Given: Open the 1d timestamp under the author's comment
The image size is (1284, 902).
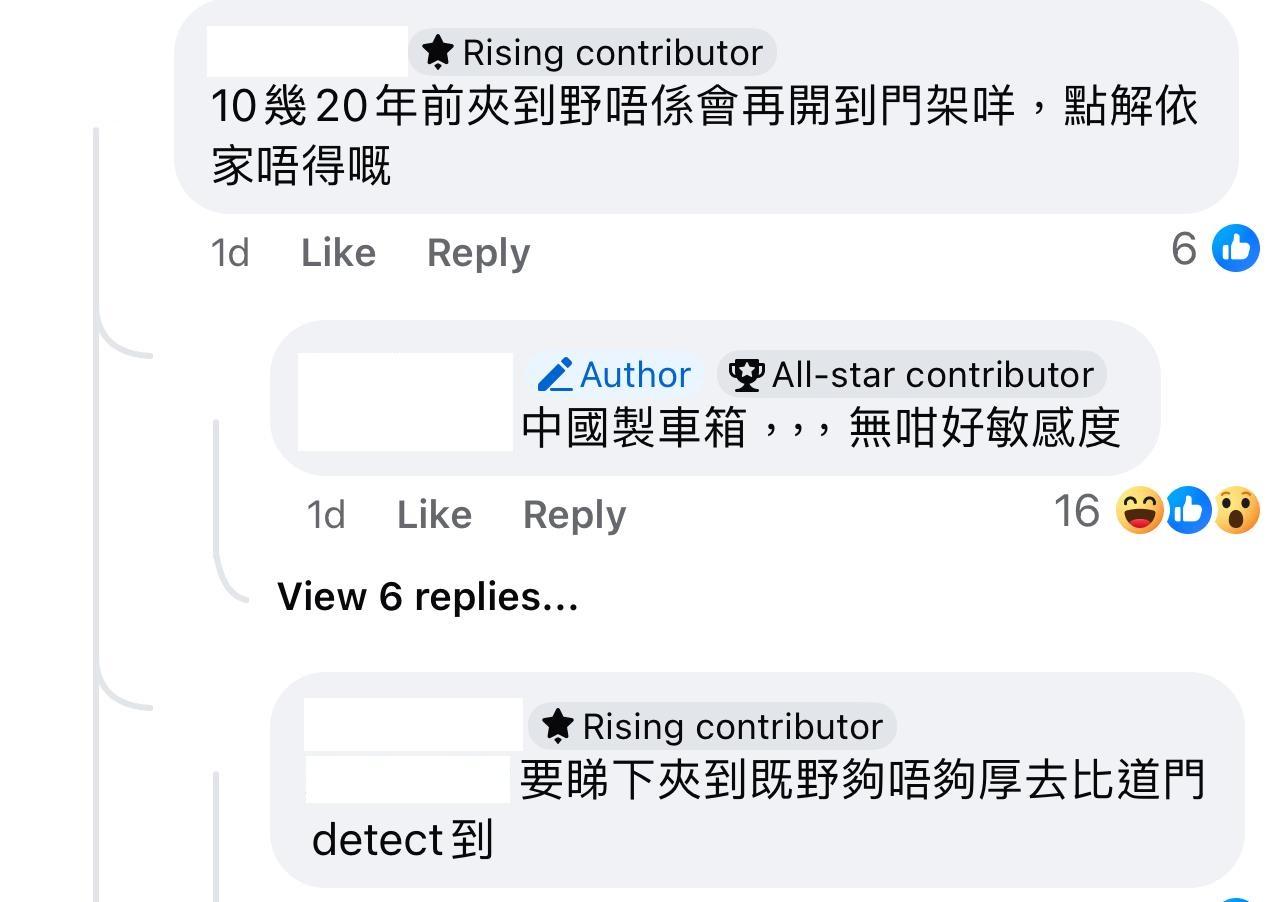Looking at the screenshot, I should [x=325, y=515].
